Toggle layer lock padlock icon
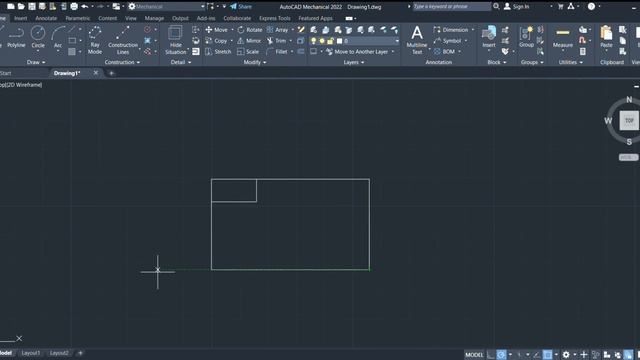This screenshot has height=360, width=640. 330,41
